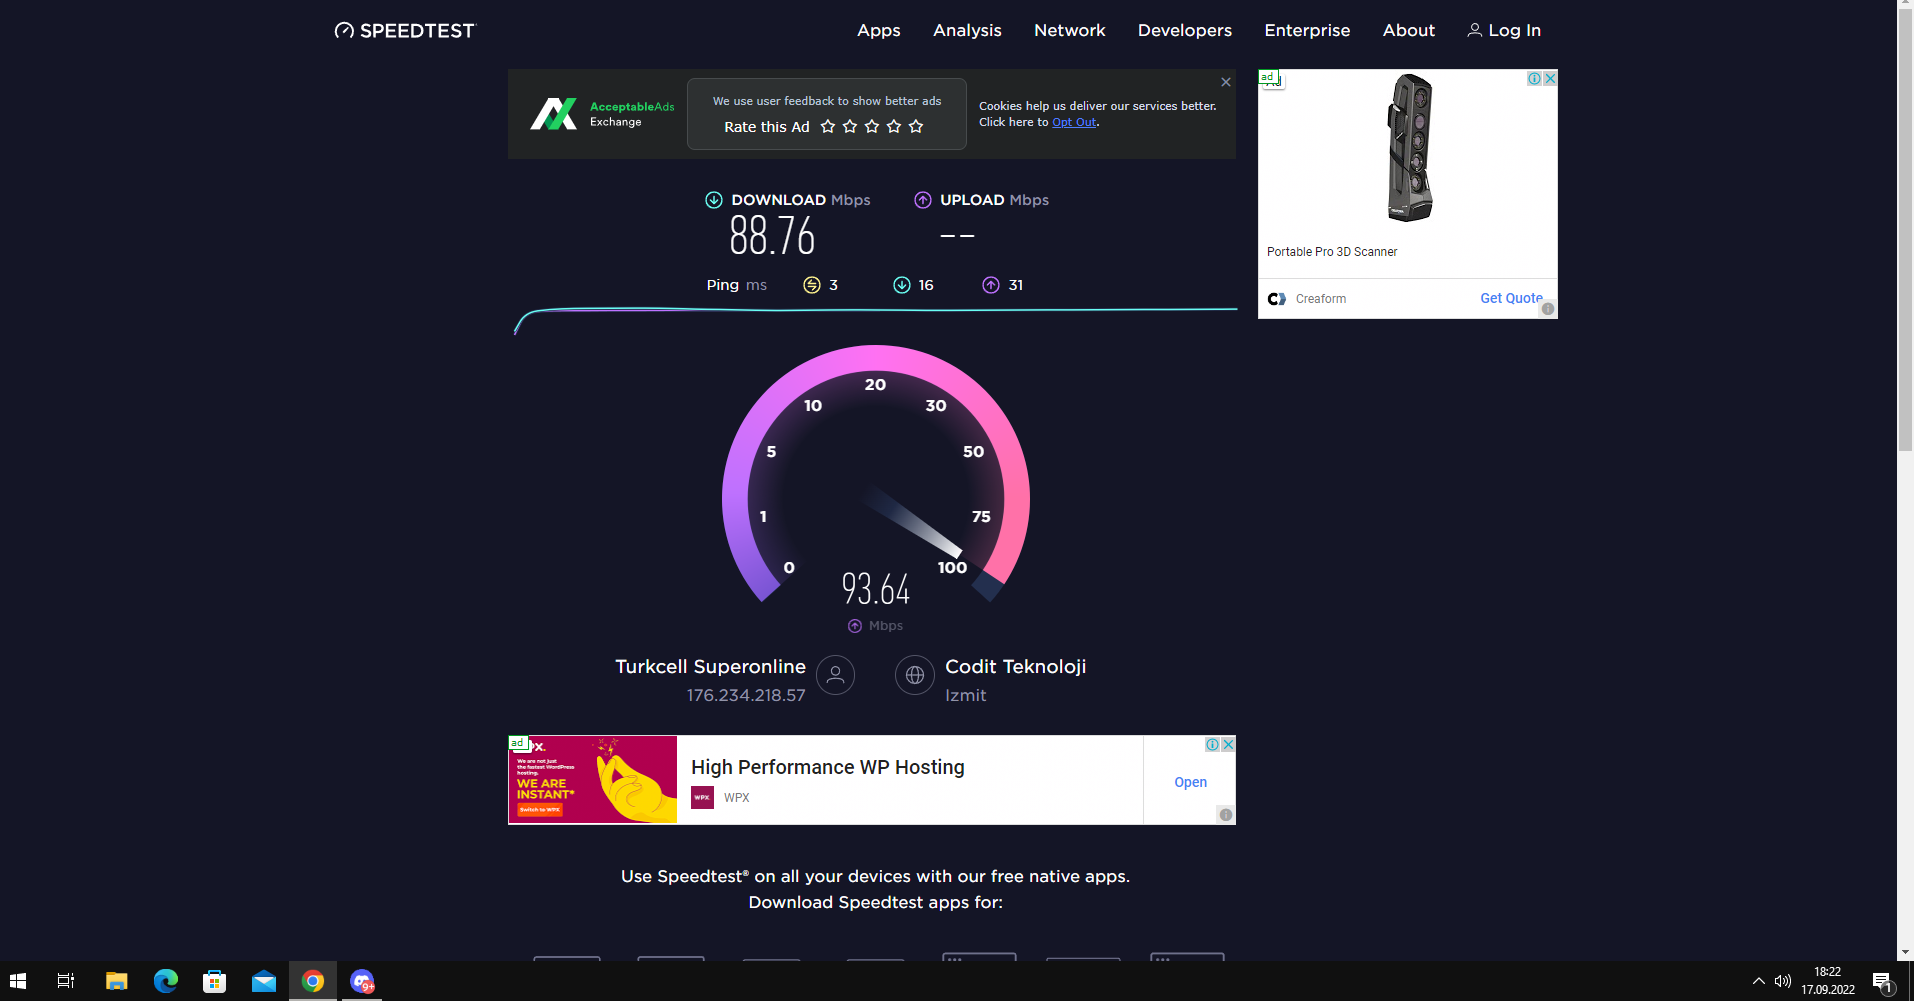Show hidden system tray icons

point(1759,981)
